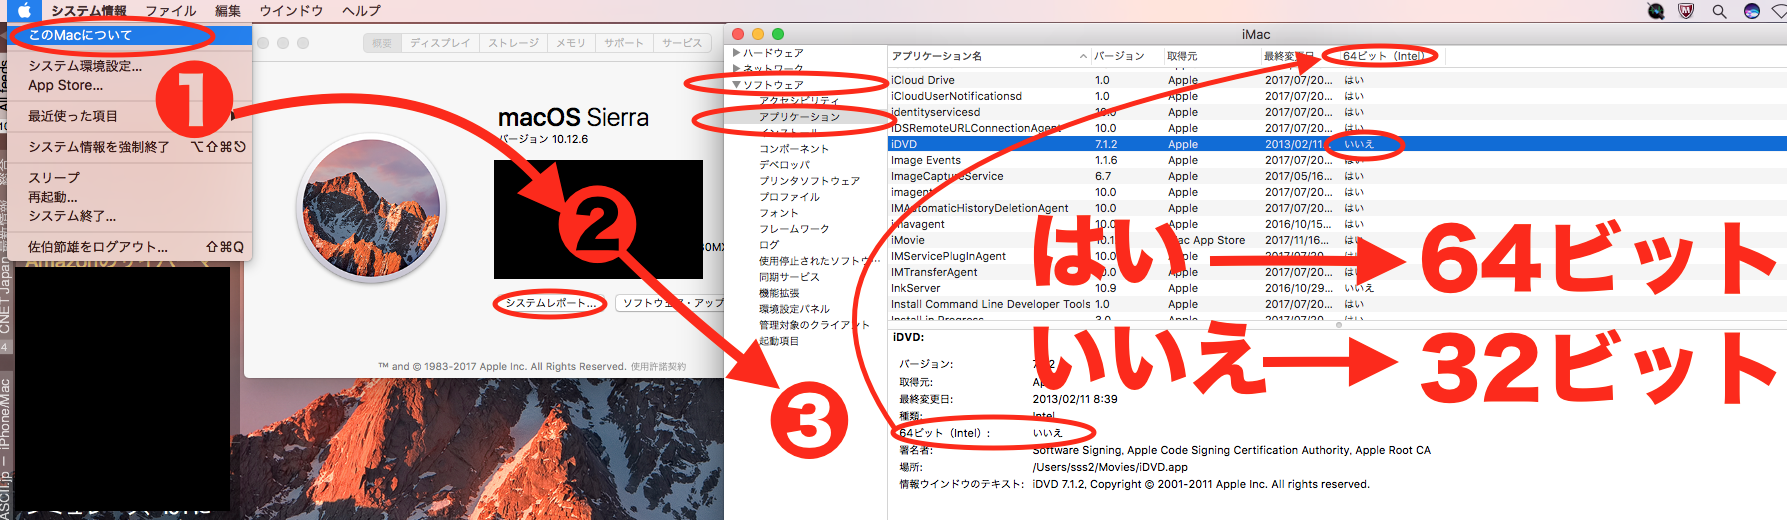This screenshot has width=1787, height=520.
Task: Expand the ネットワーク disclosure triangle
Action: click(736, 68)
